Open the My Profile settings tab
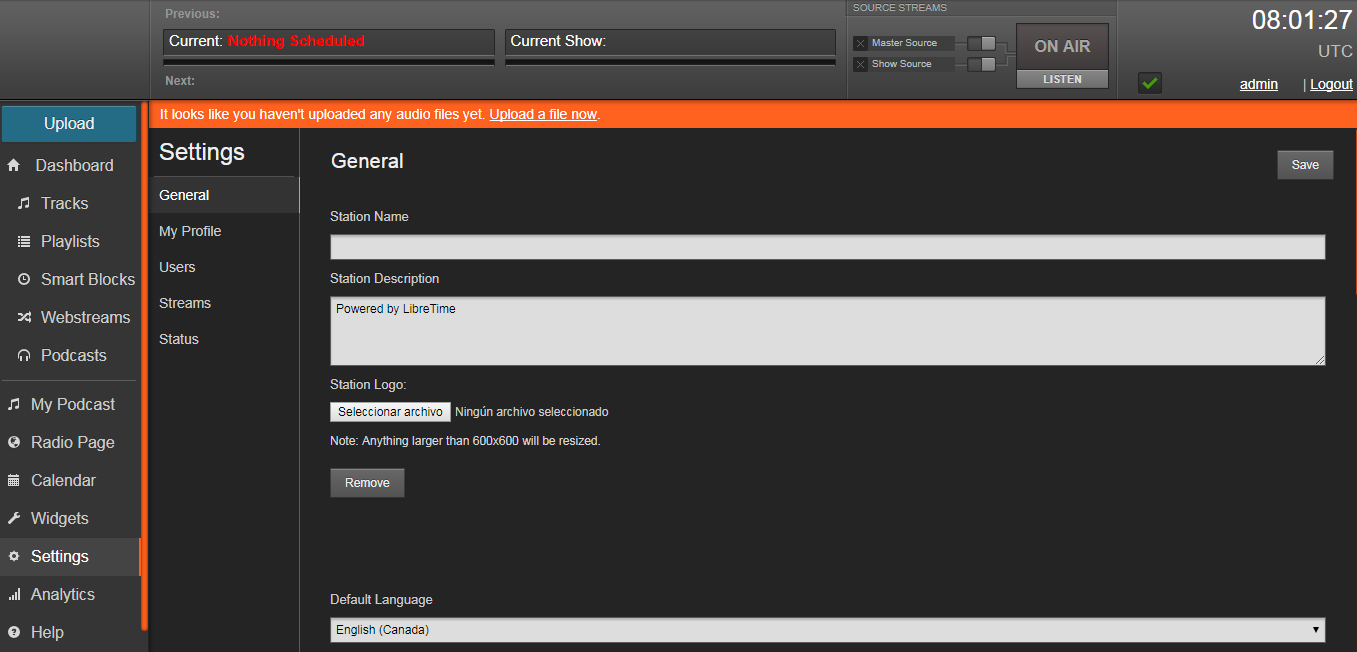Screen dimensions: 1357x652 pos(224,231)
